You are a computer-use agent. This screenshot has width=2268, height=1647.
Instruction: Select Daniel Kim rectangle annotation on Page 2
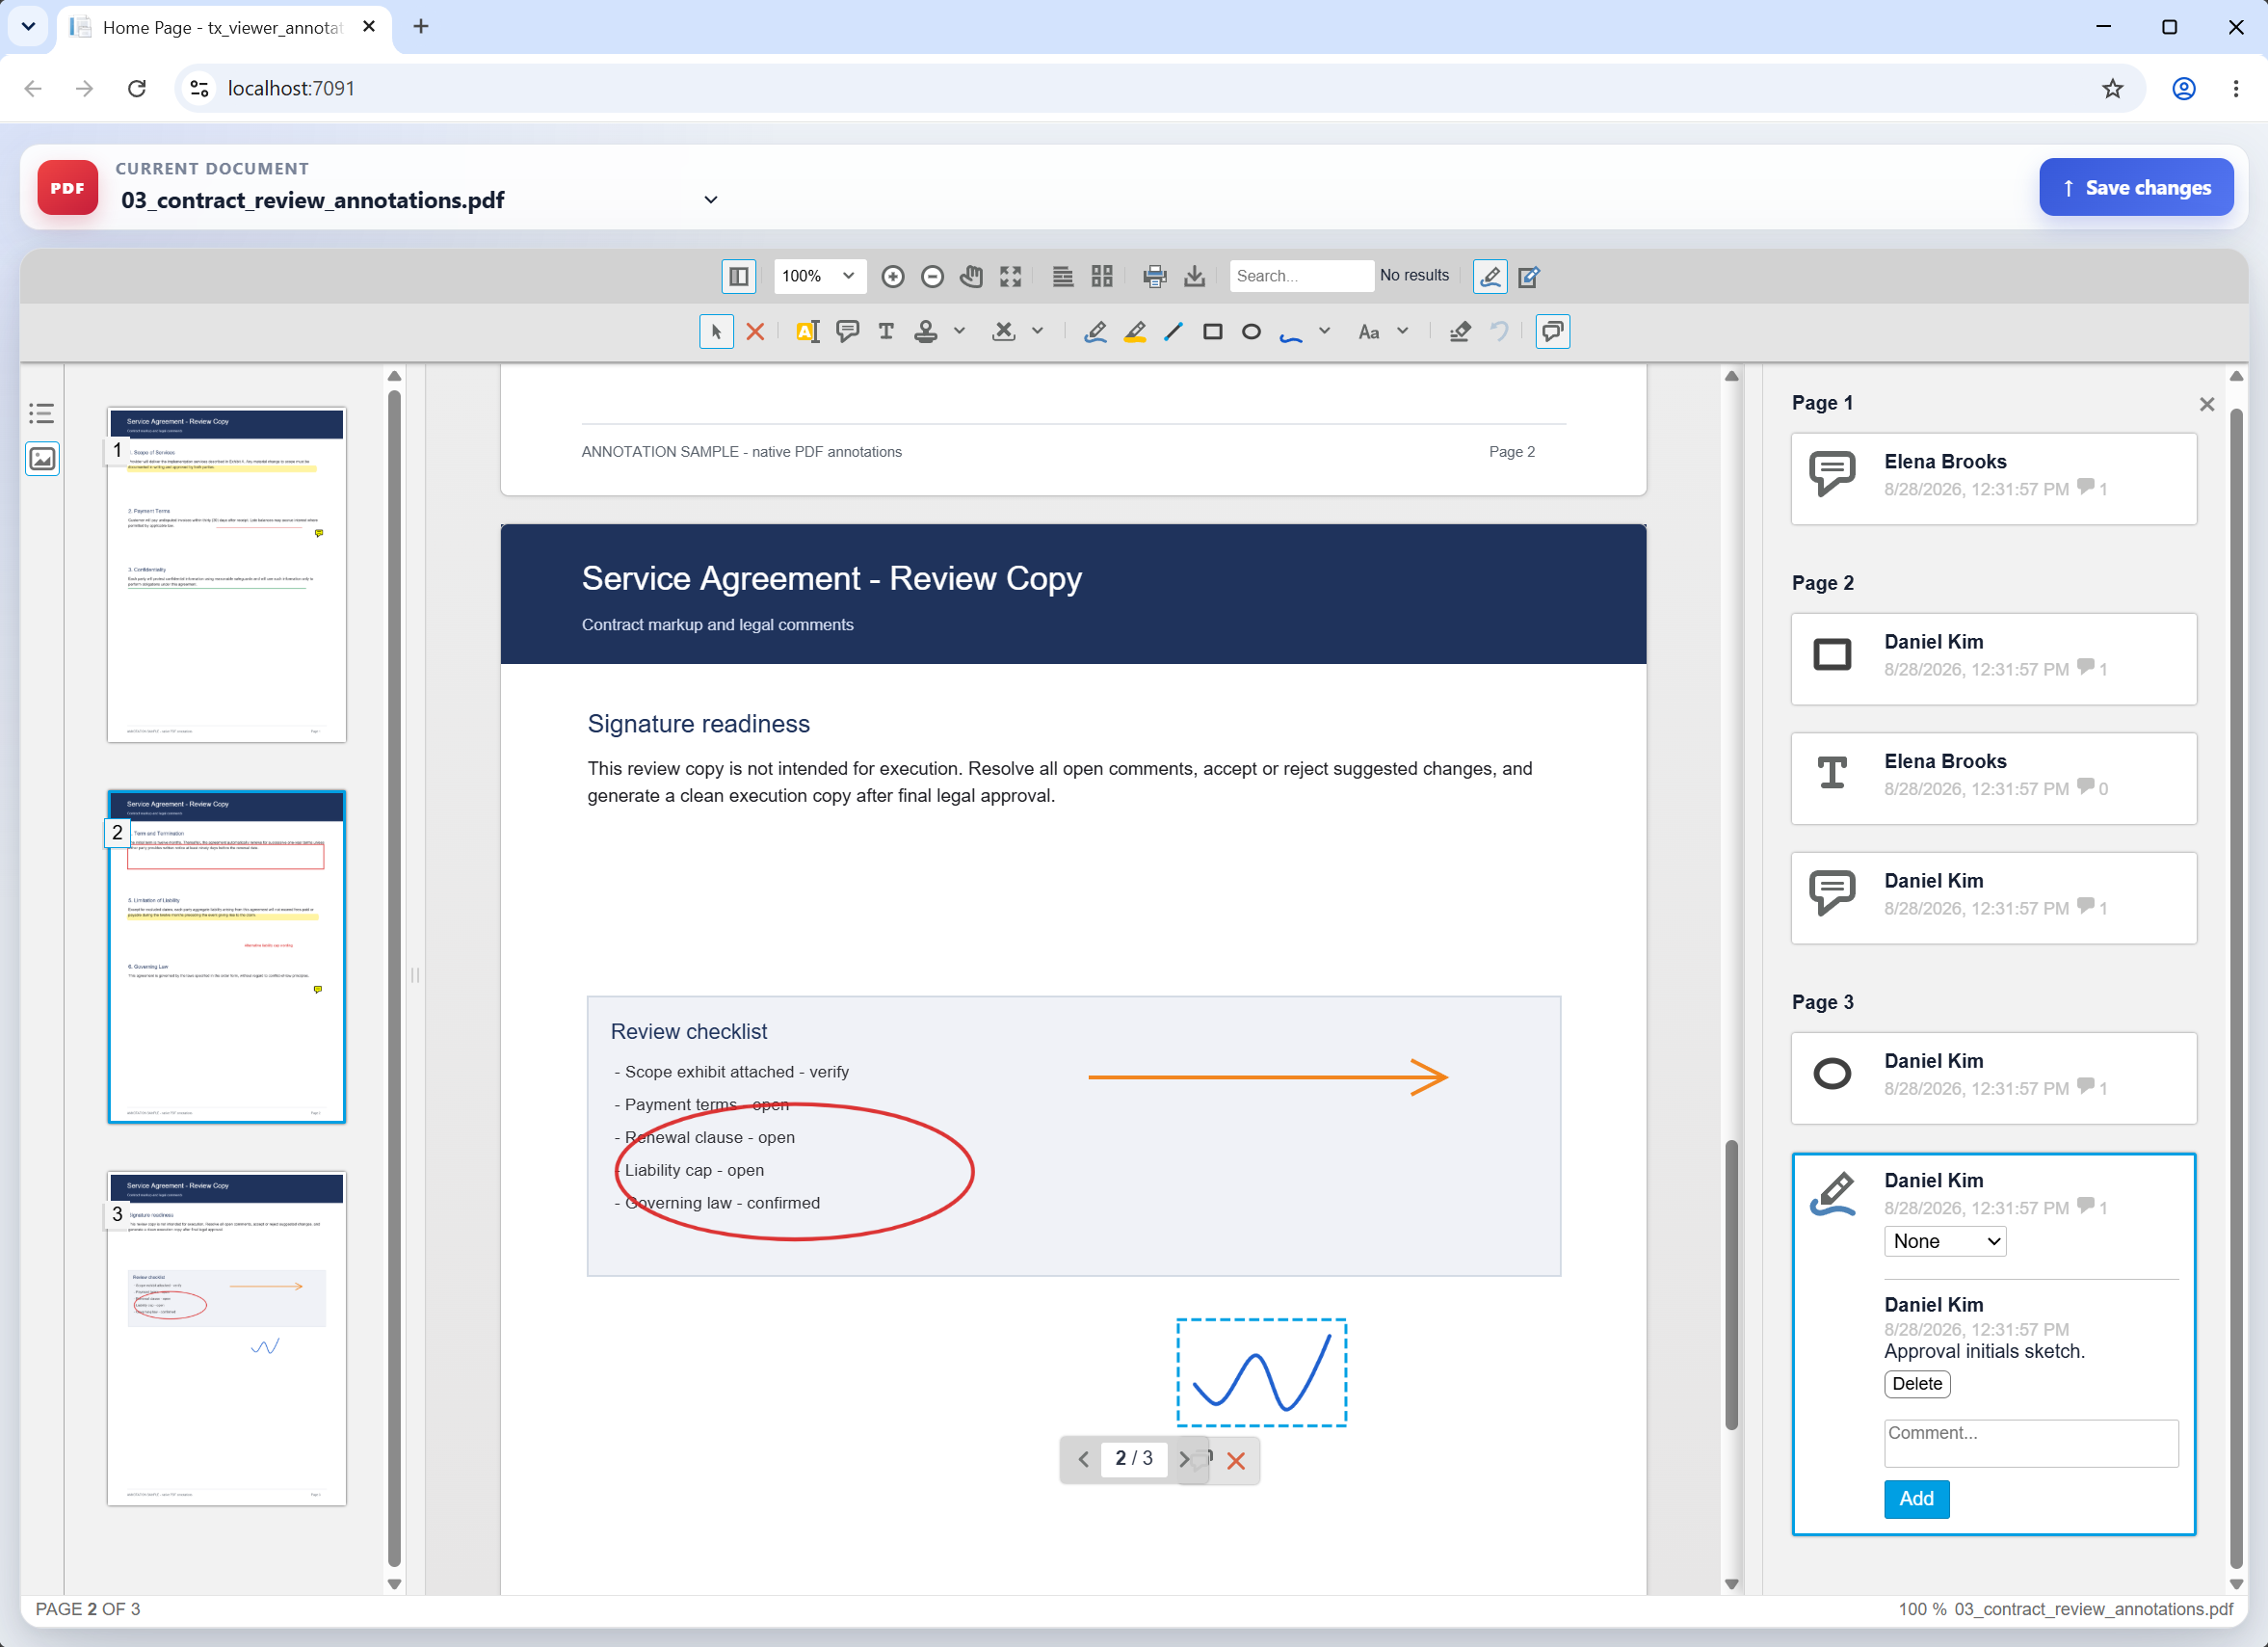point(1993,658)
